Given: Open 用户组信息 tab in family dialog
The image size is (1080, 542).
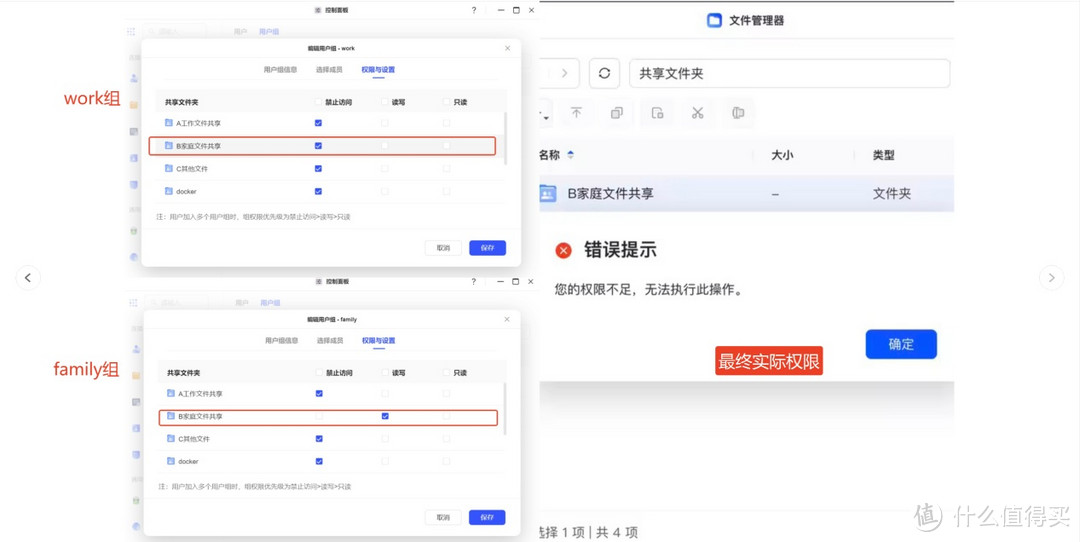Looking at the screenshot, I should tap(282, 340).
